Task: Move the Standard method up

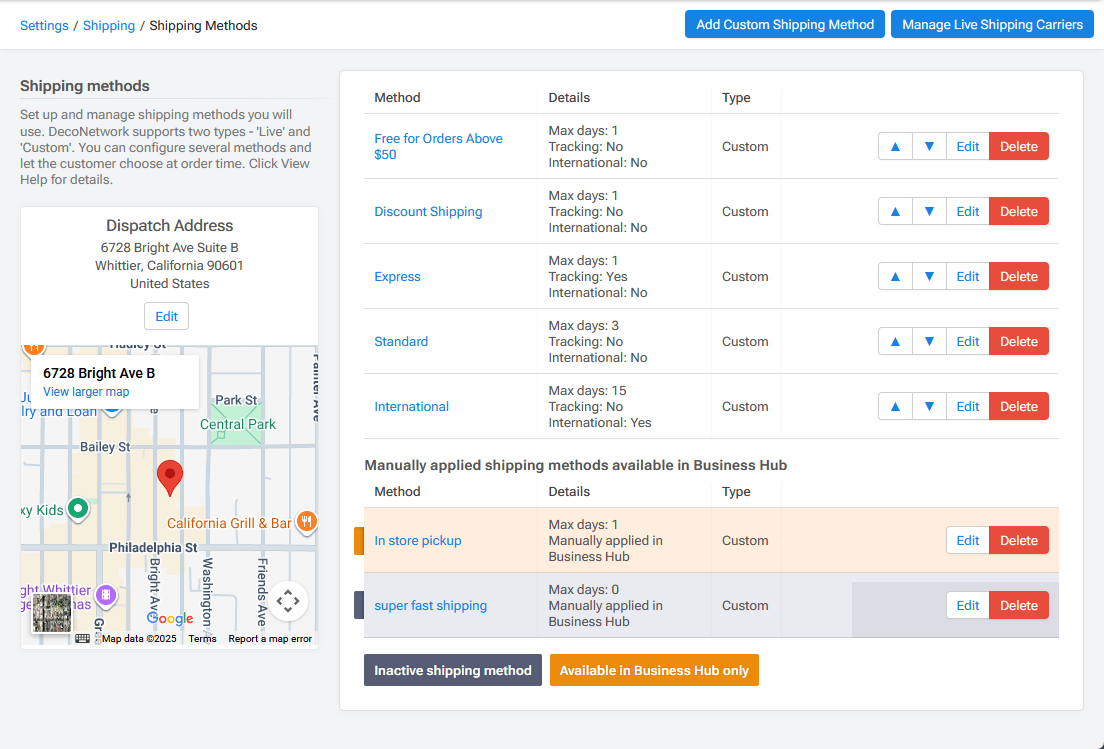Action: click(x=895, y=341)
